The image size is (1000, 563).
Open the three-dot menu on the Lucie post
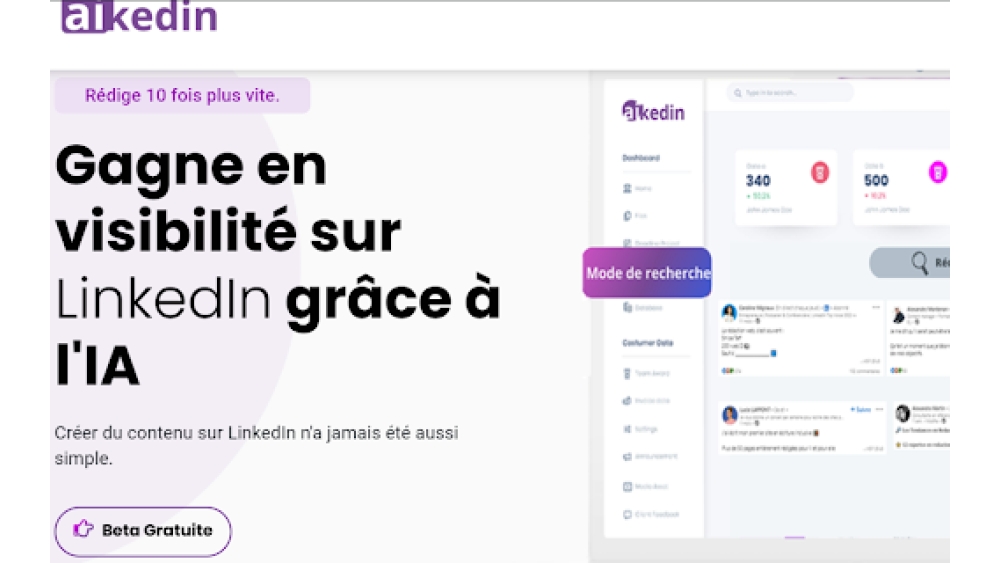tap(879, 409)
